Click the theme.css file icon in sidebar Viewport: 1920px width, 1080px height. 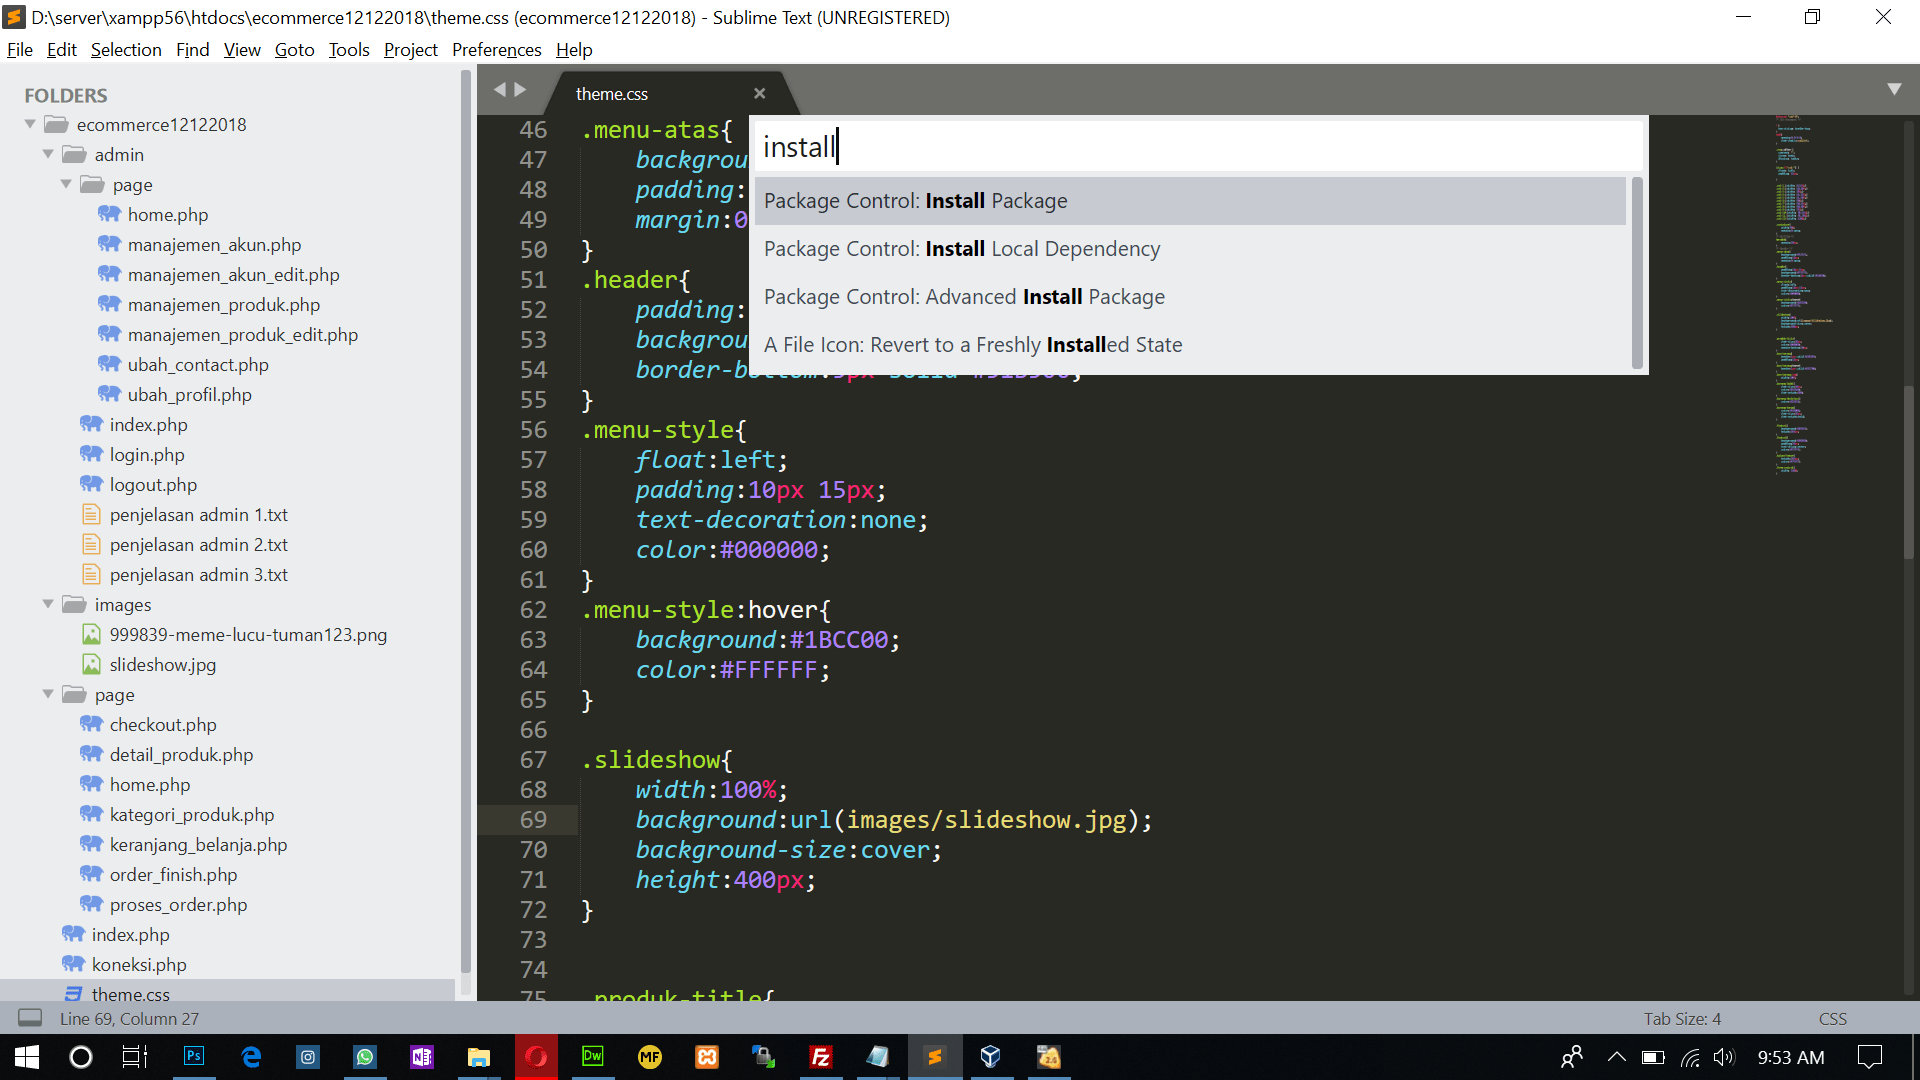tap(73, 993)
